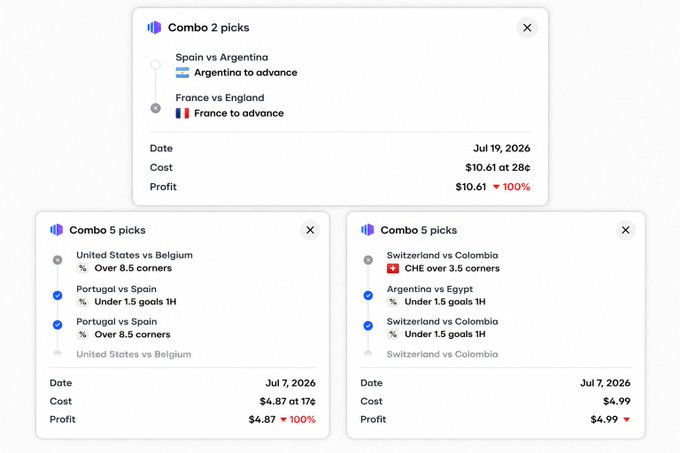
Task: Click the 'France vs England' match title
Action: [220, 98]
